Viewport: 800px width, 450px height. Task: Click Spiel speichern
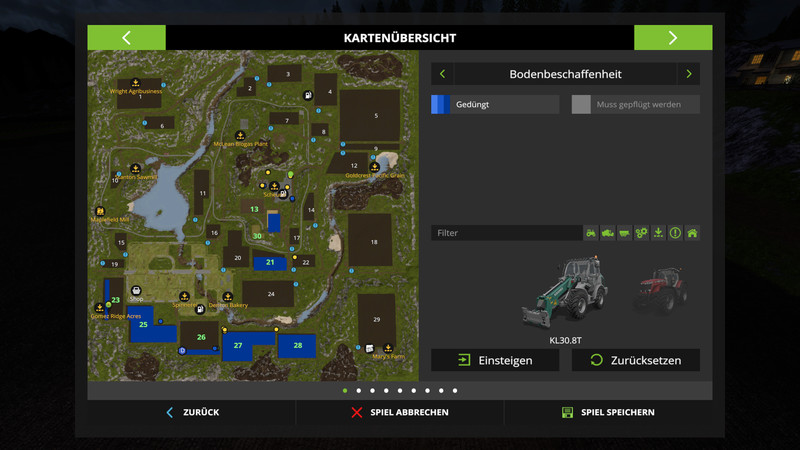608,412
